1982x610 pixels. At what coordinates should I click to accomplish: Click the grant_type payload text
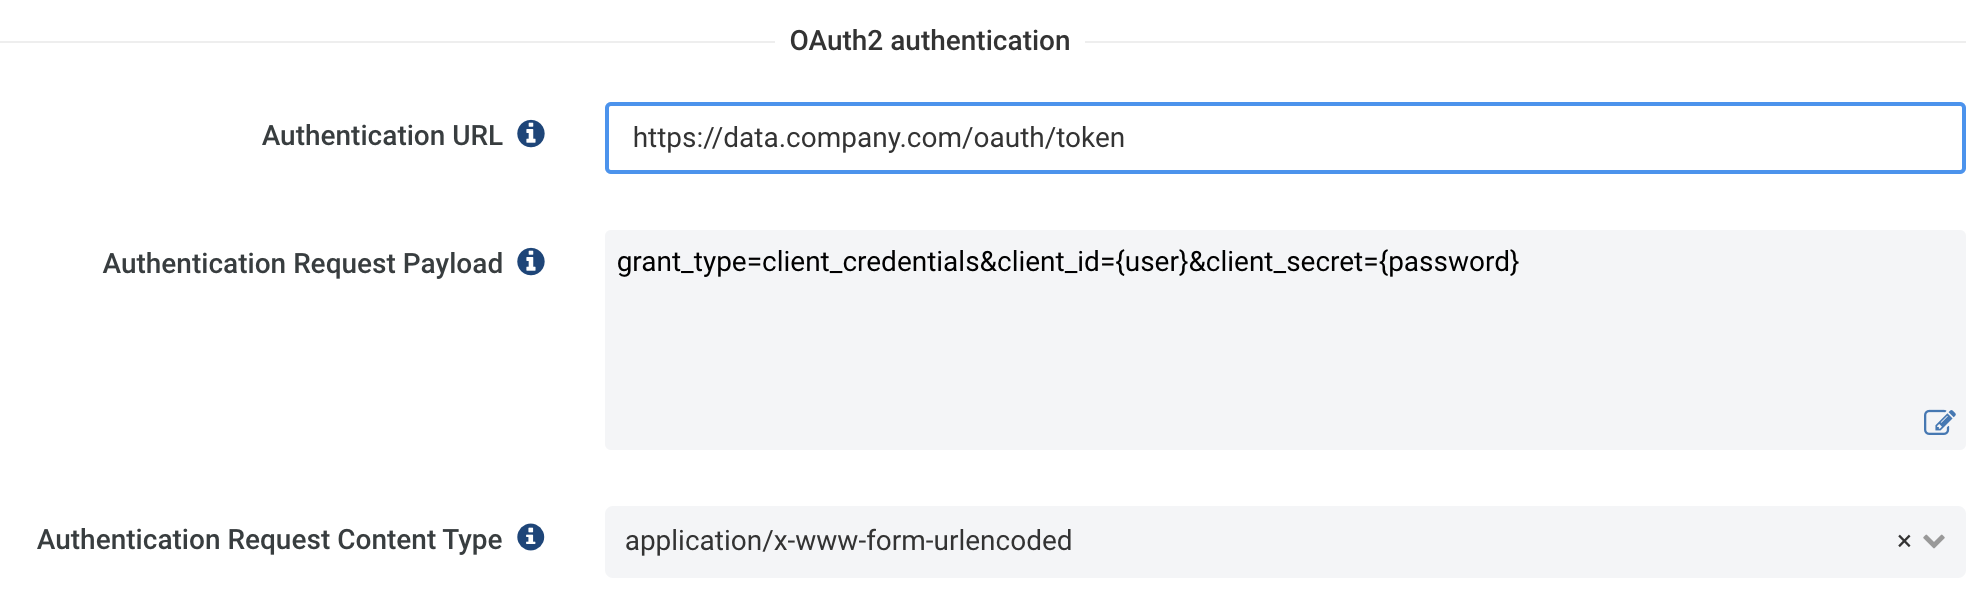coord(1068,262)
